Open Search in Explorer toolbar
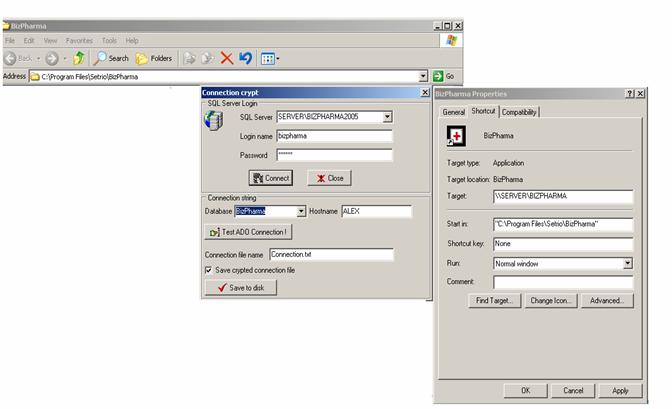The width and height of the screenshot is (672, 409). [111, 58]
